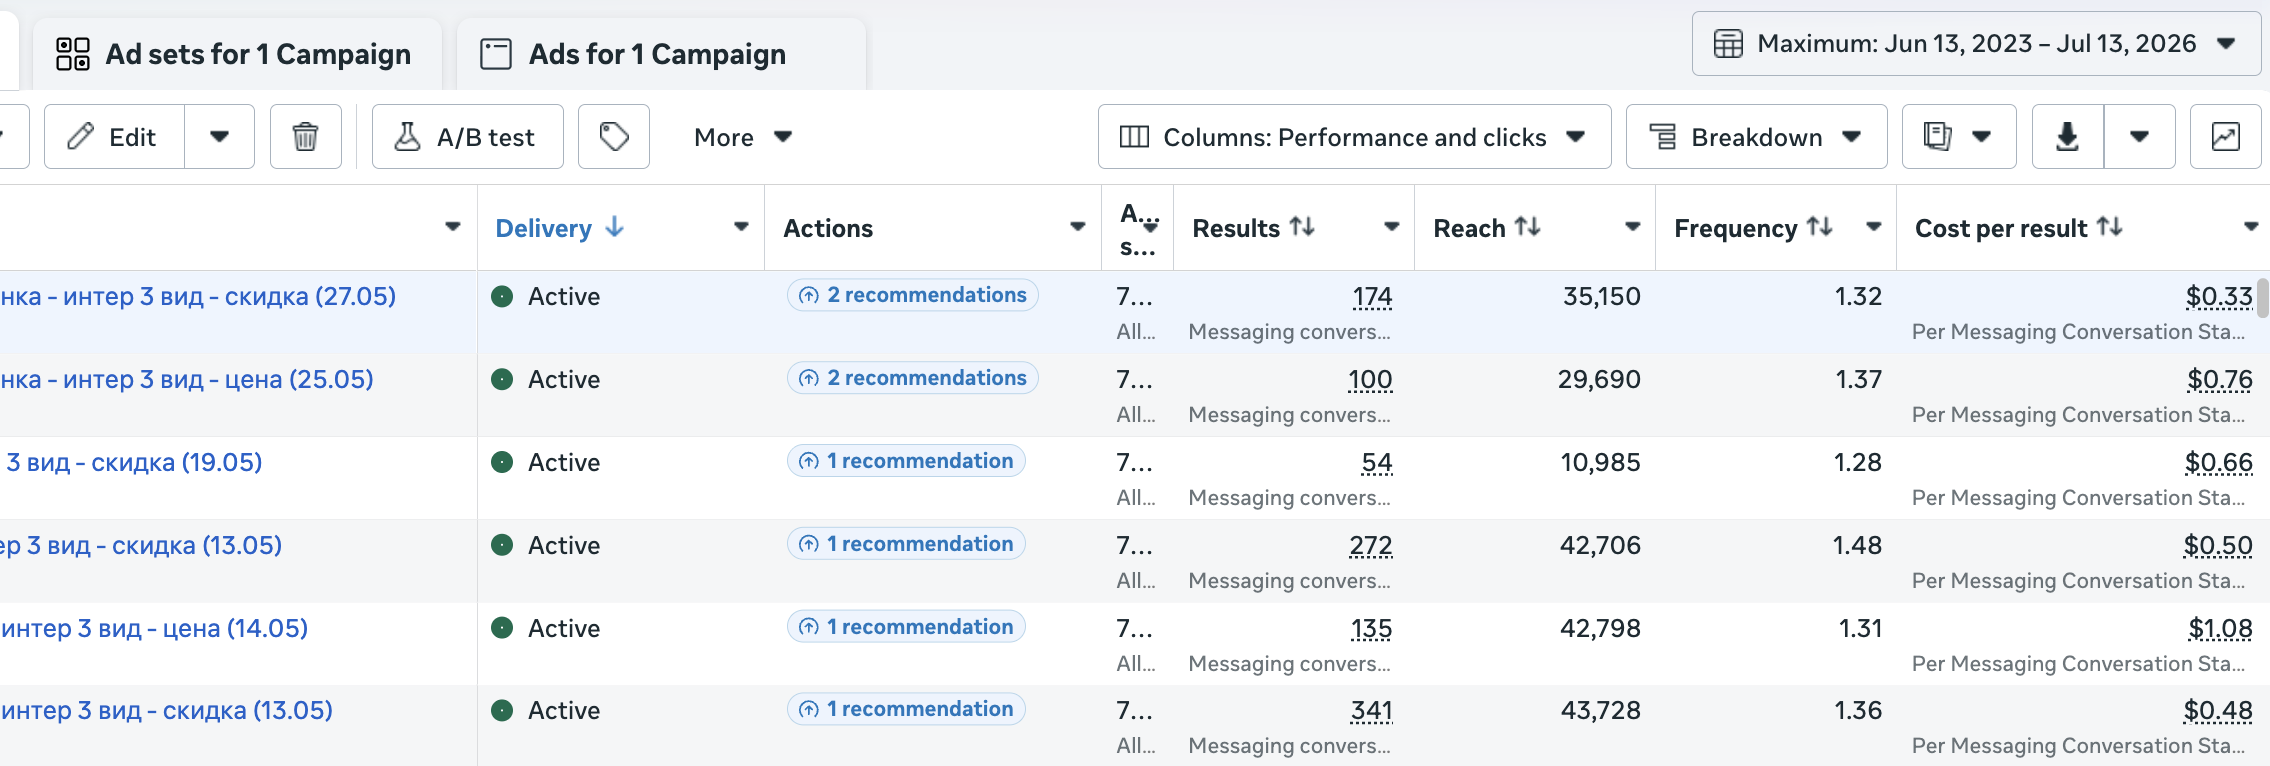Open 2 recommendations for скидка (27.05) ad
The width and height of the screenshot is (2270, 766).
[913, 295]
